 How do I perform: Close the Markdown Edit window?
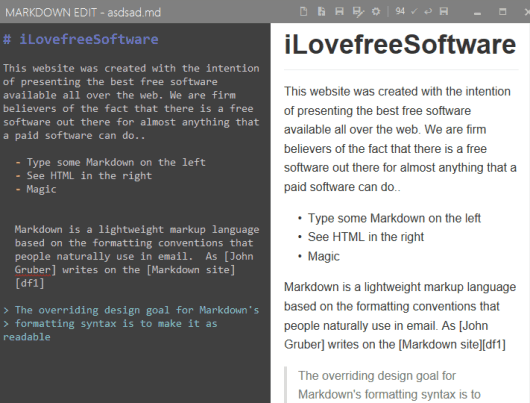[527, 12]
